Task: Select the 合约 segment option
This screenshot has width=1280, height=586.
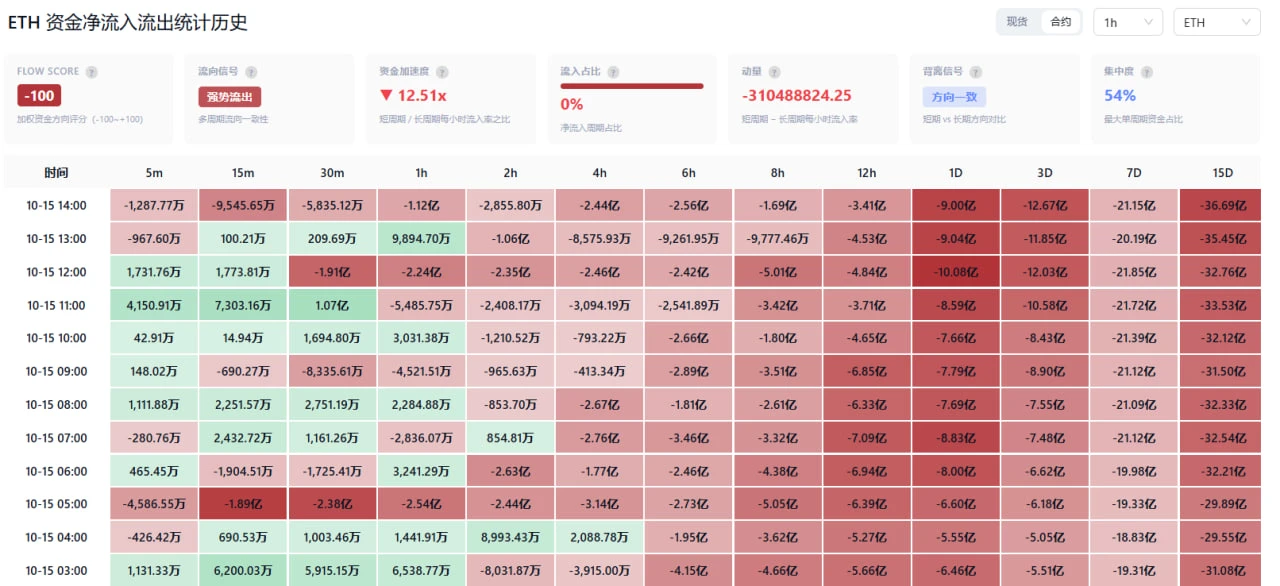Action: 1061,22
